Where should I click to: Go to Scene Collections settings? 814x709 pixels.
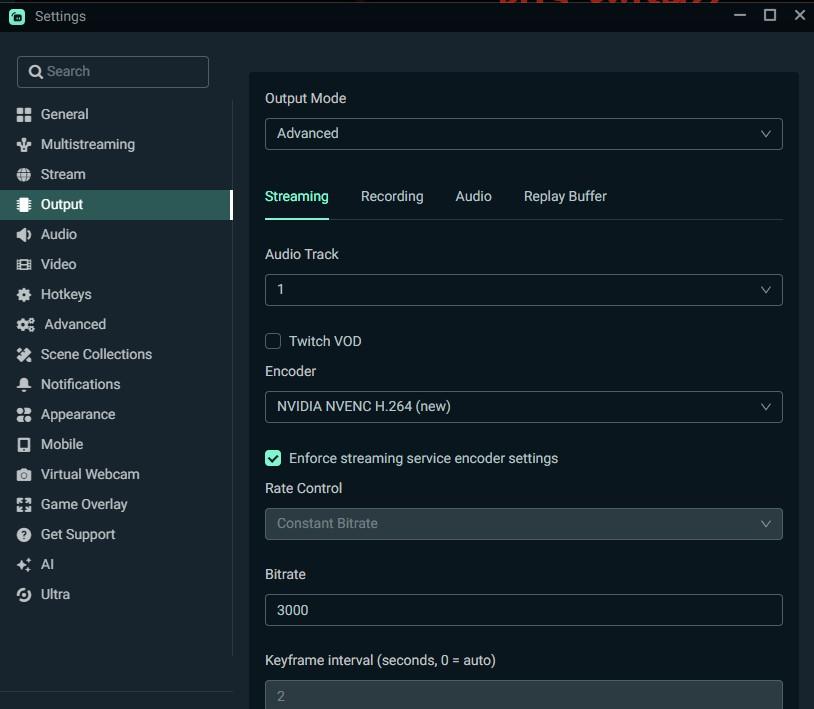click(96, 355)
